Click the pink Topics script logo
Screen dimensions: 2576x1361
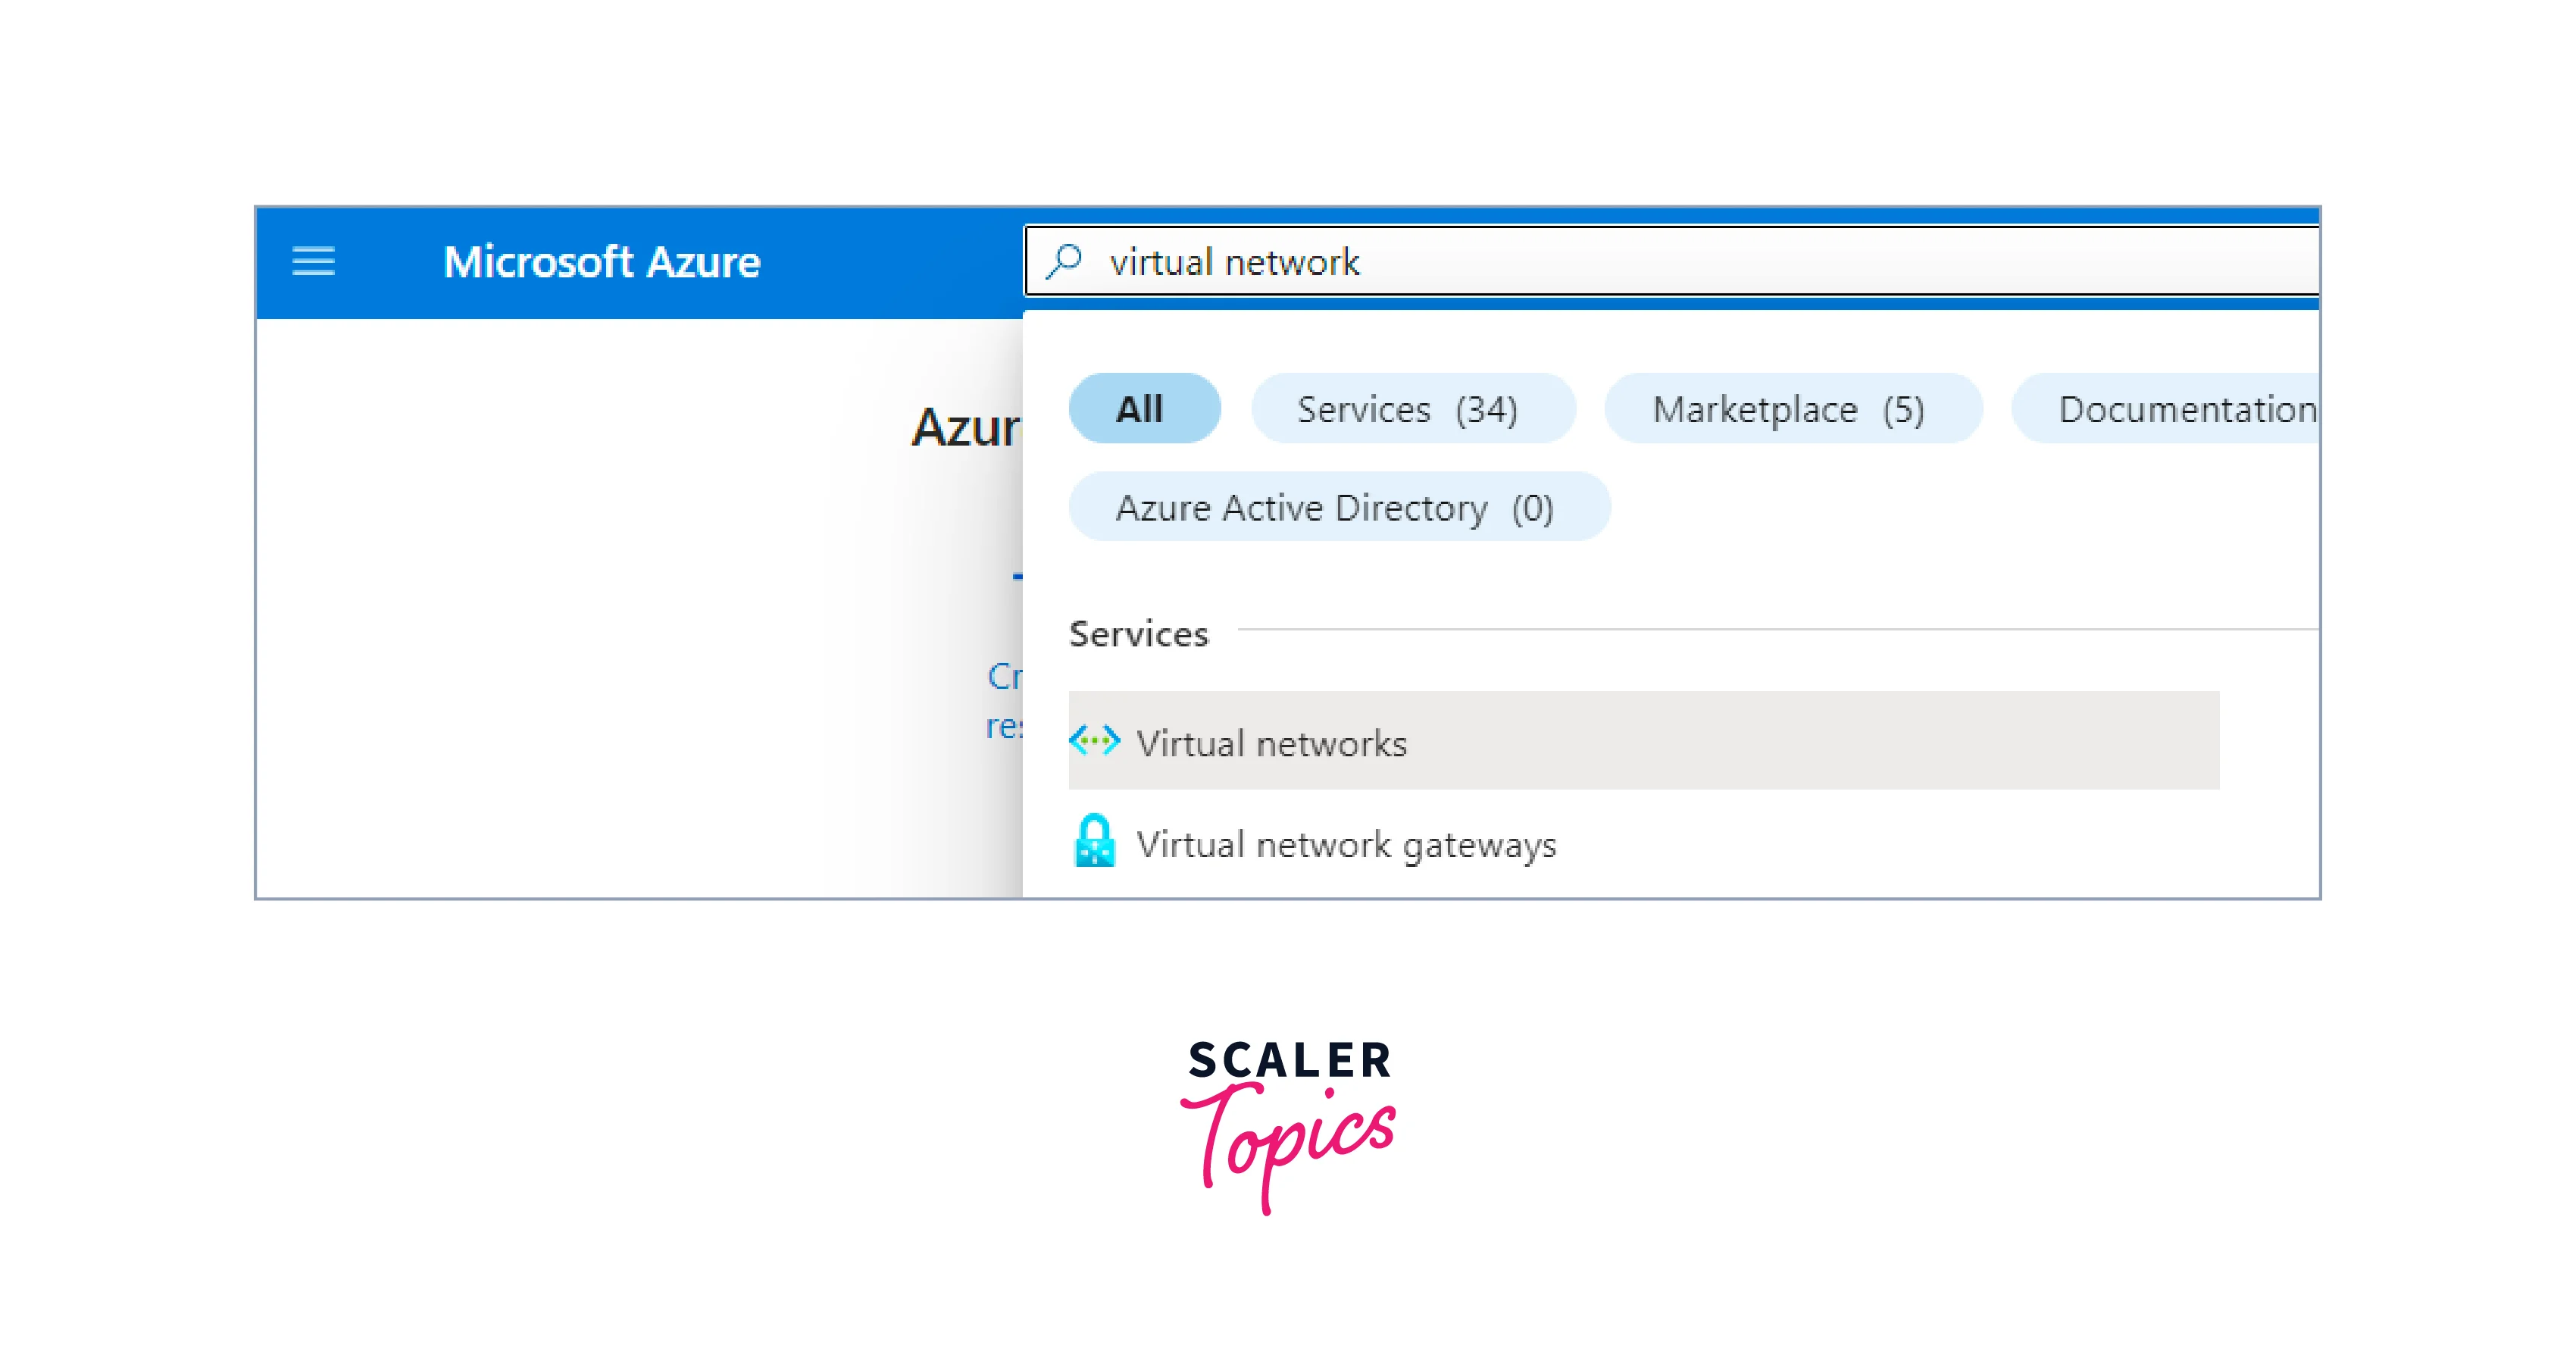click(1288, 1146)
